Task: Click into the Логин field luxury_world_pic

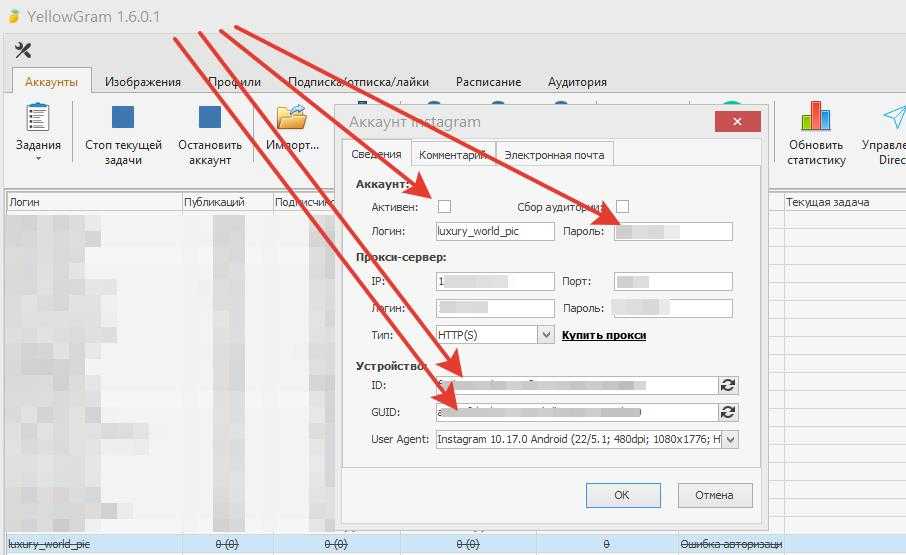Action: pyautogui.click(x=494, y=231)
